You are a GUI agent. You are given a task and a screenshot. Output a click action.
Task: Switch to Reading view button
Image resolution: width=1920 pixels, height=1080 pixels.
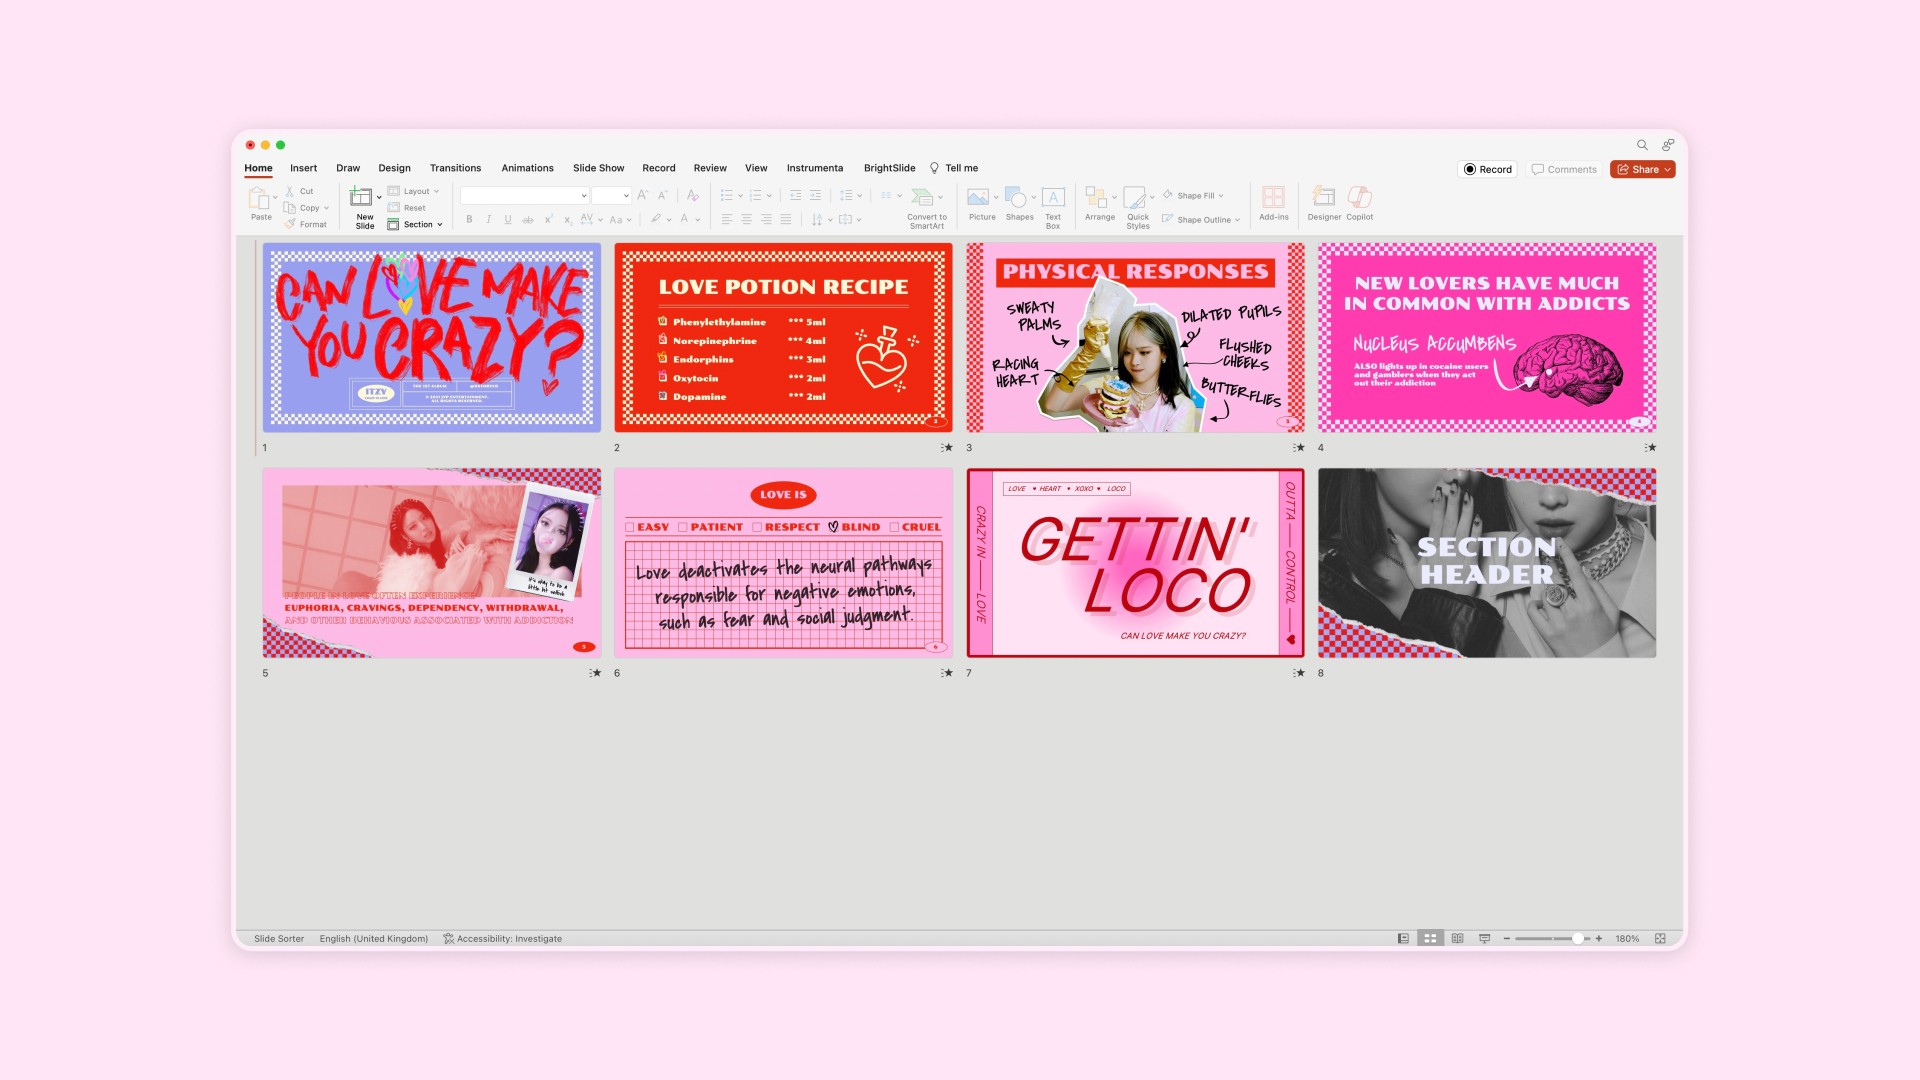click(1457, 939)
